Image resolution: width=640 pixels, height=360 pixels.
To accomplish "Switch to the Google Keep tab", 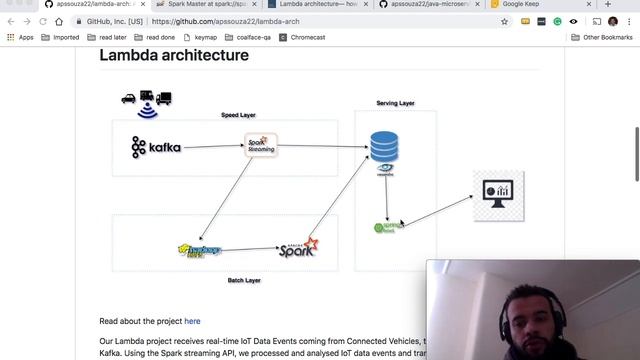I will tap(540, 4).
